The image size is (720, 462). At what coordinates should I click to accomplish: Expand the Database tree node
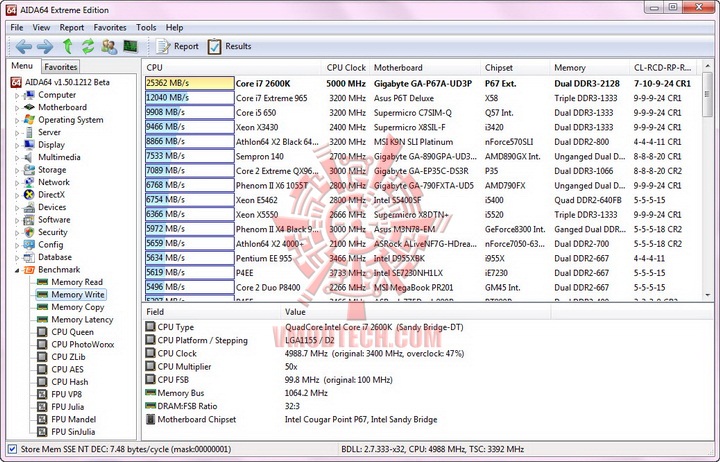[17, 258]
